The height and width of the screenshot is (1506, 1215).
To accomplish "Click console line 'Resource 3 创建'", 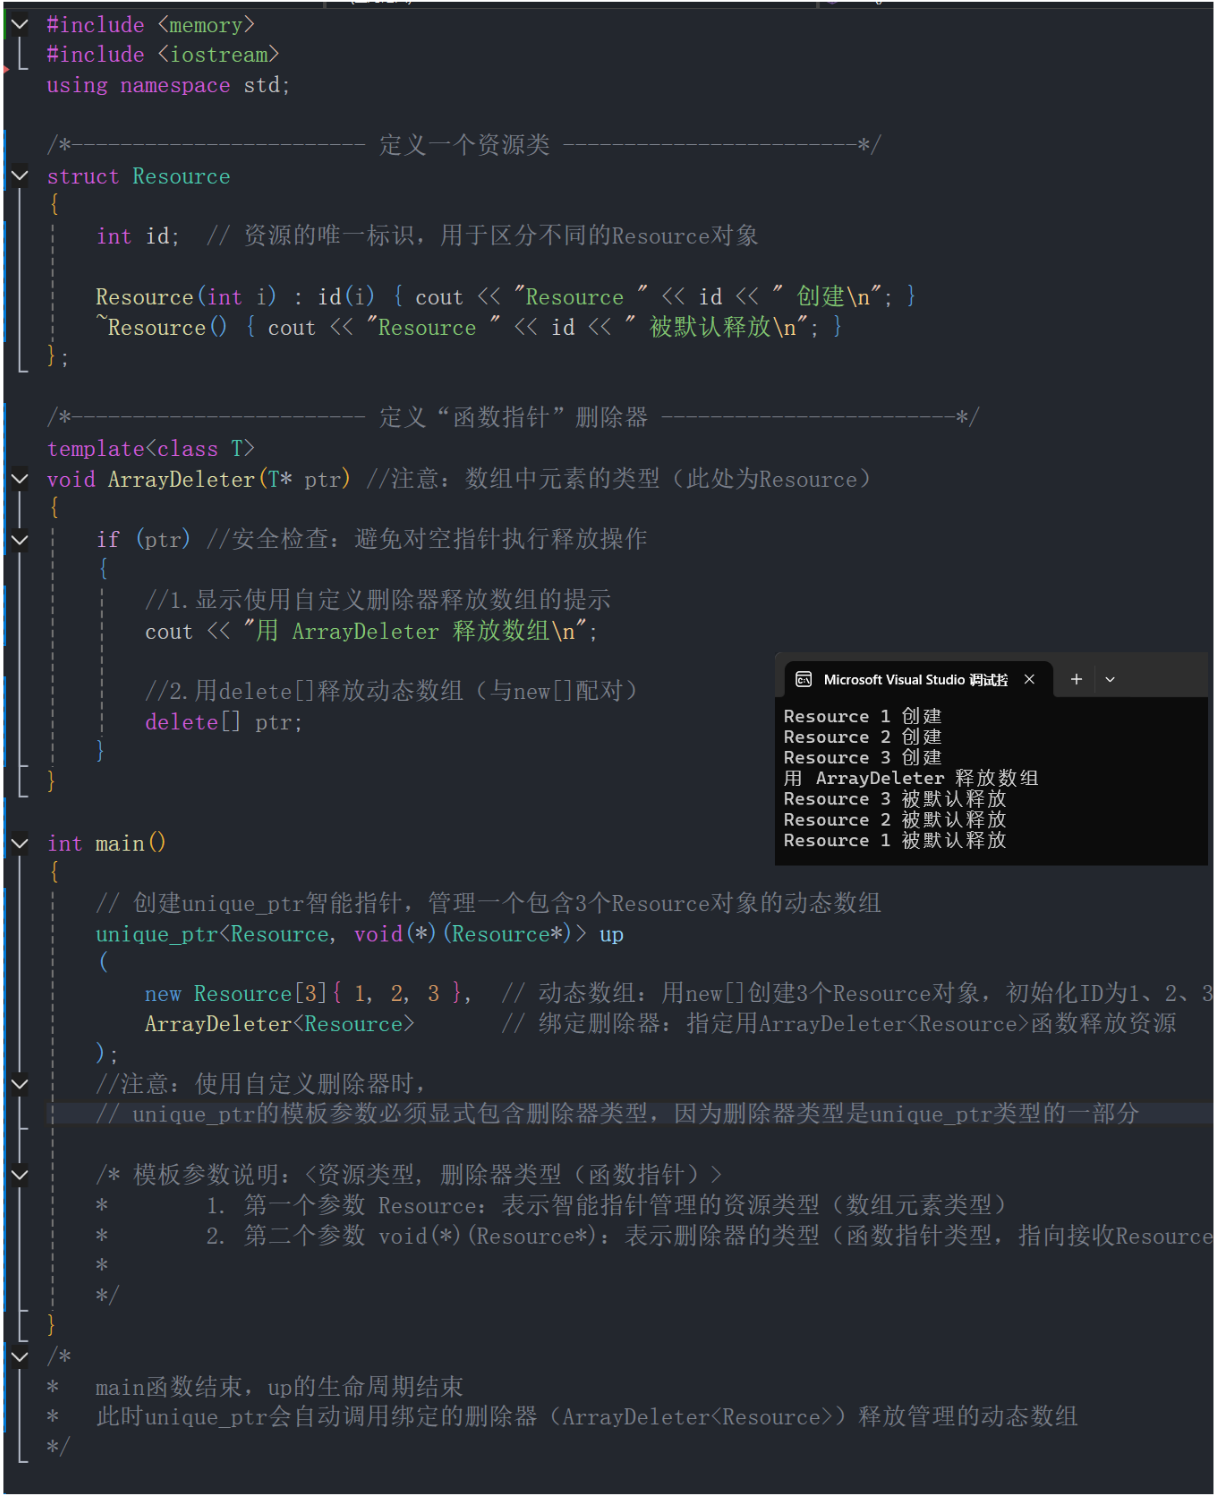I will [x=862, y=757].
